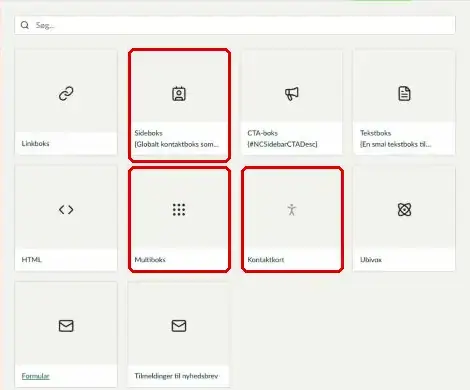
Task: Click the Globalt kontaktboks description text
Action: 176,144
